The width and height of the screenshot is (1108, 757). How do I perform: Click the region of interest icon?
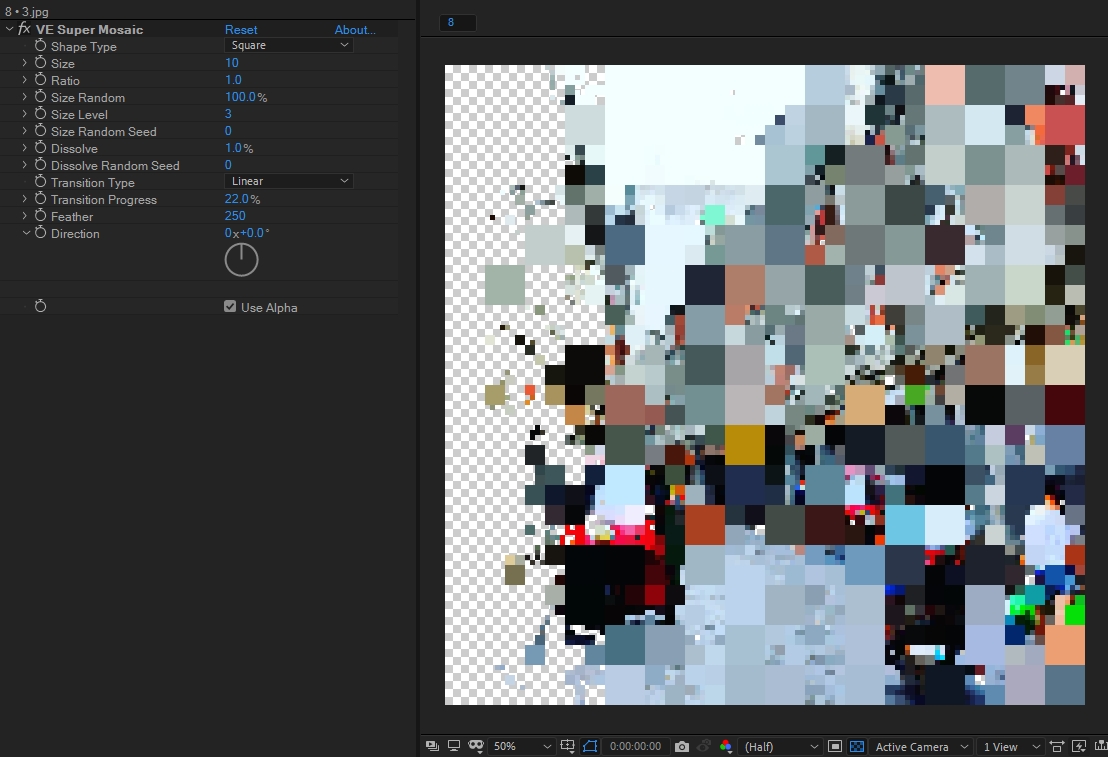point(835,746)
